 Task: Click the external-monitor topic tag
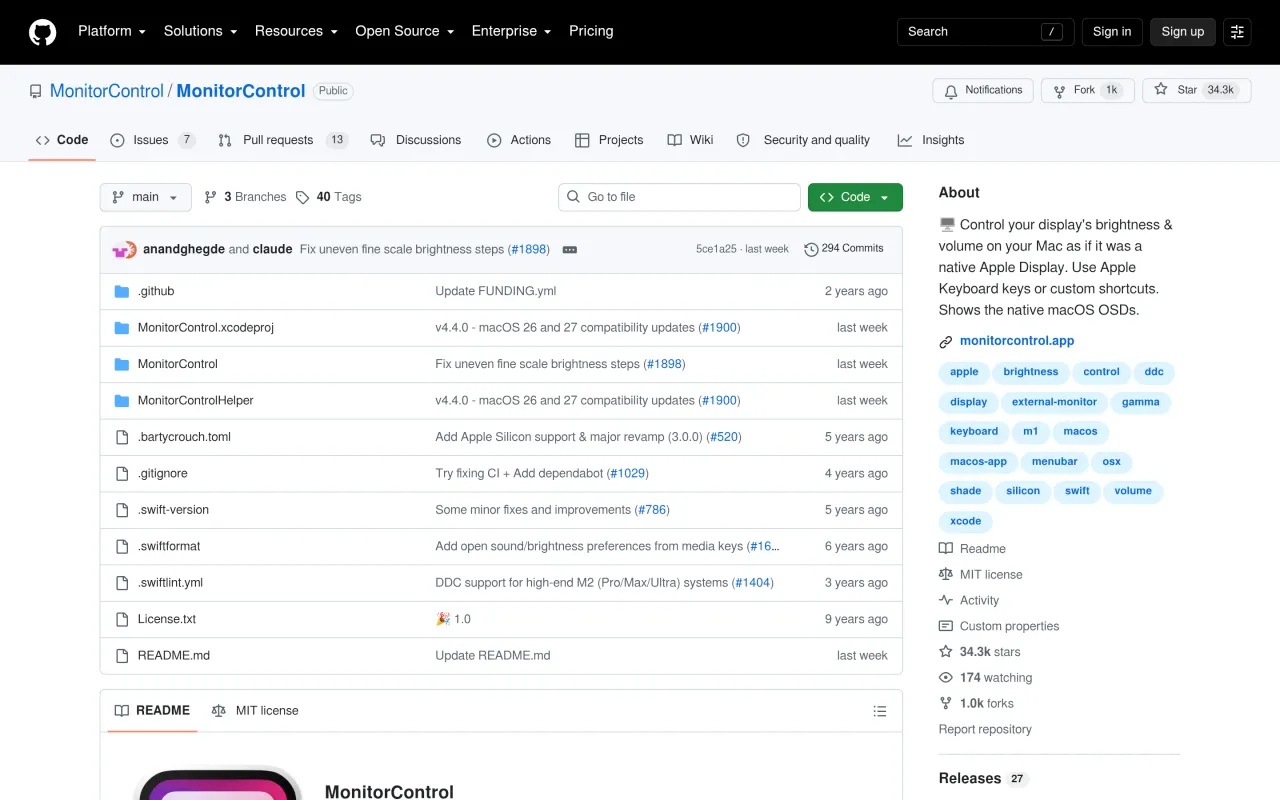[x=1054, y=402]
